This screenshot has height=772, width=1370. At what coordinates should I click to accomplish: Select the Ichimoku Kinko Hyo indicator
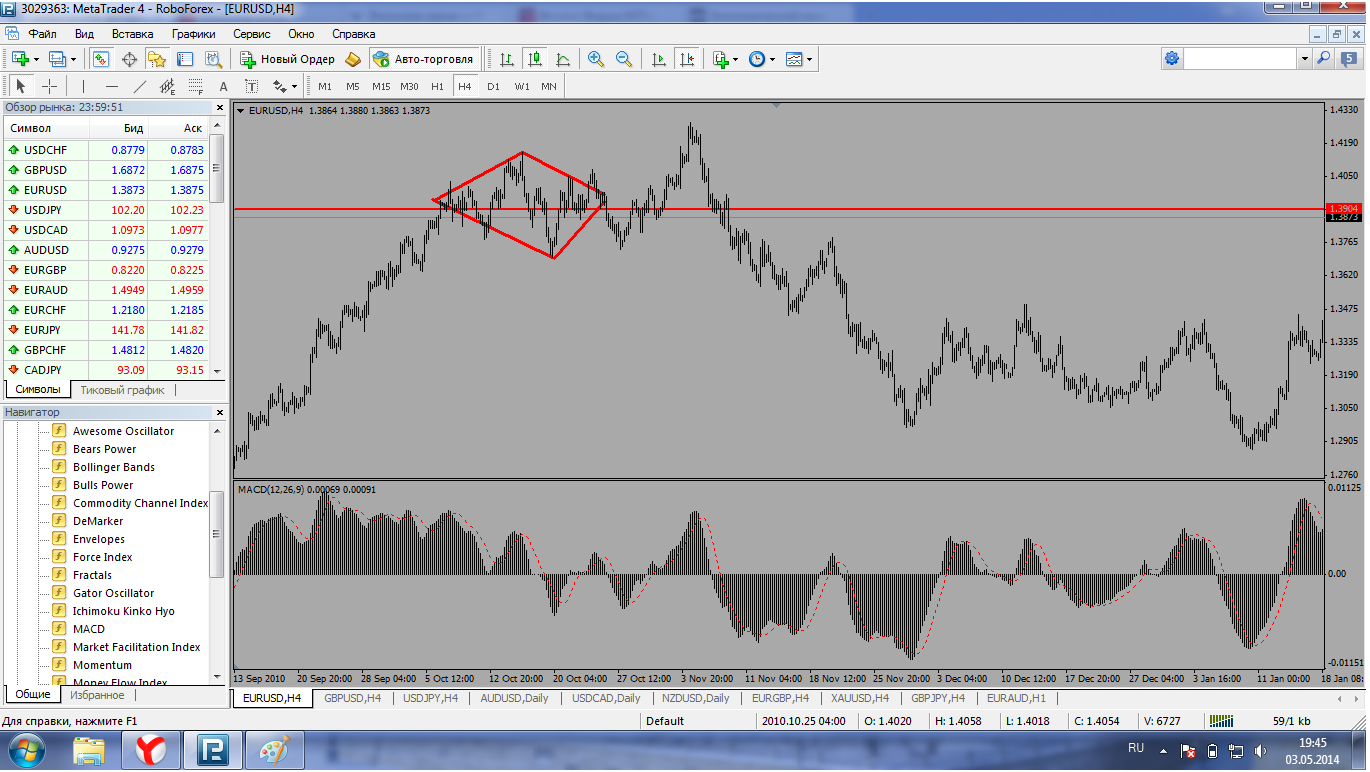coord(123,611)
